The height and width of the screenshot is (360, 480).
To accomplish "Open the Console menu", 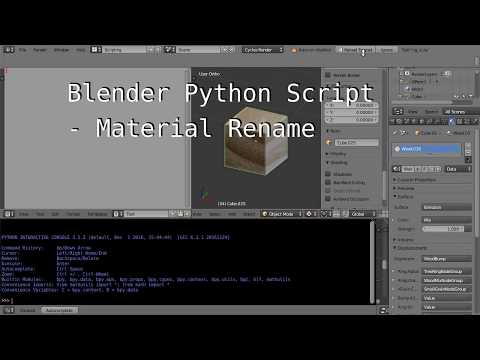I will tap(27, 310).
